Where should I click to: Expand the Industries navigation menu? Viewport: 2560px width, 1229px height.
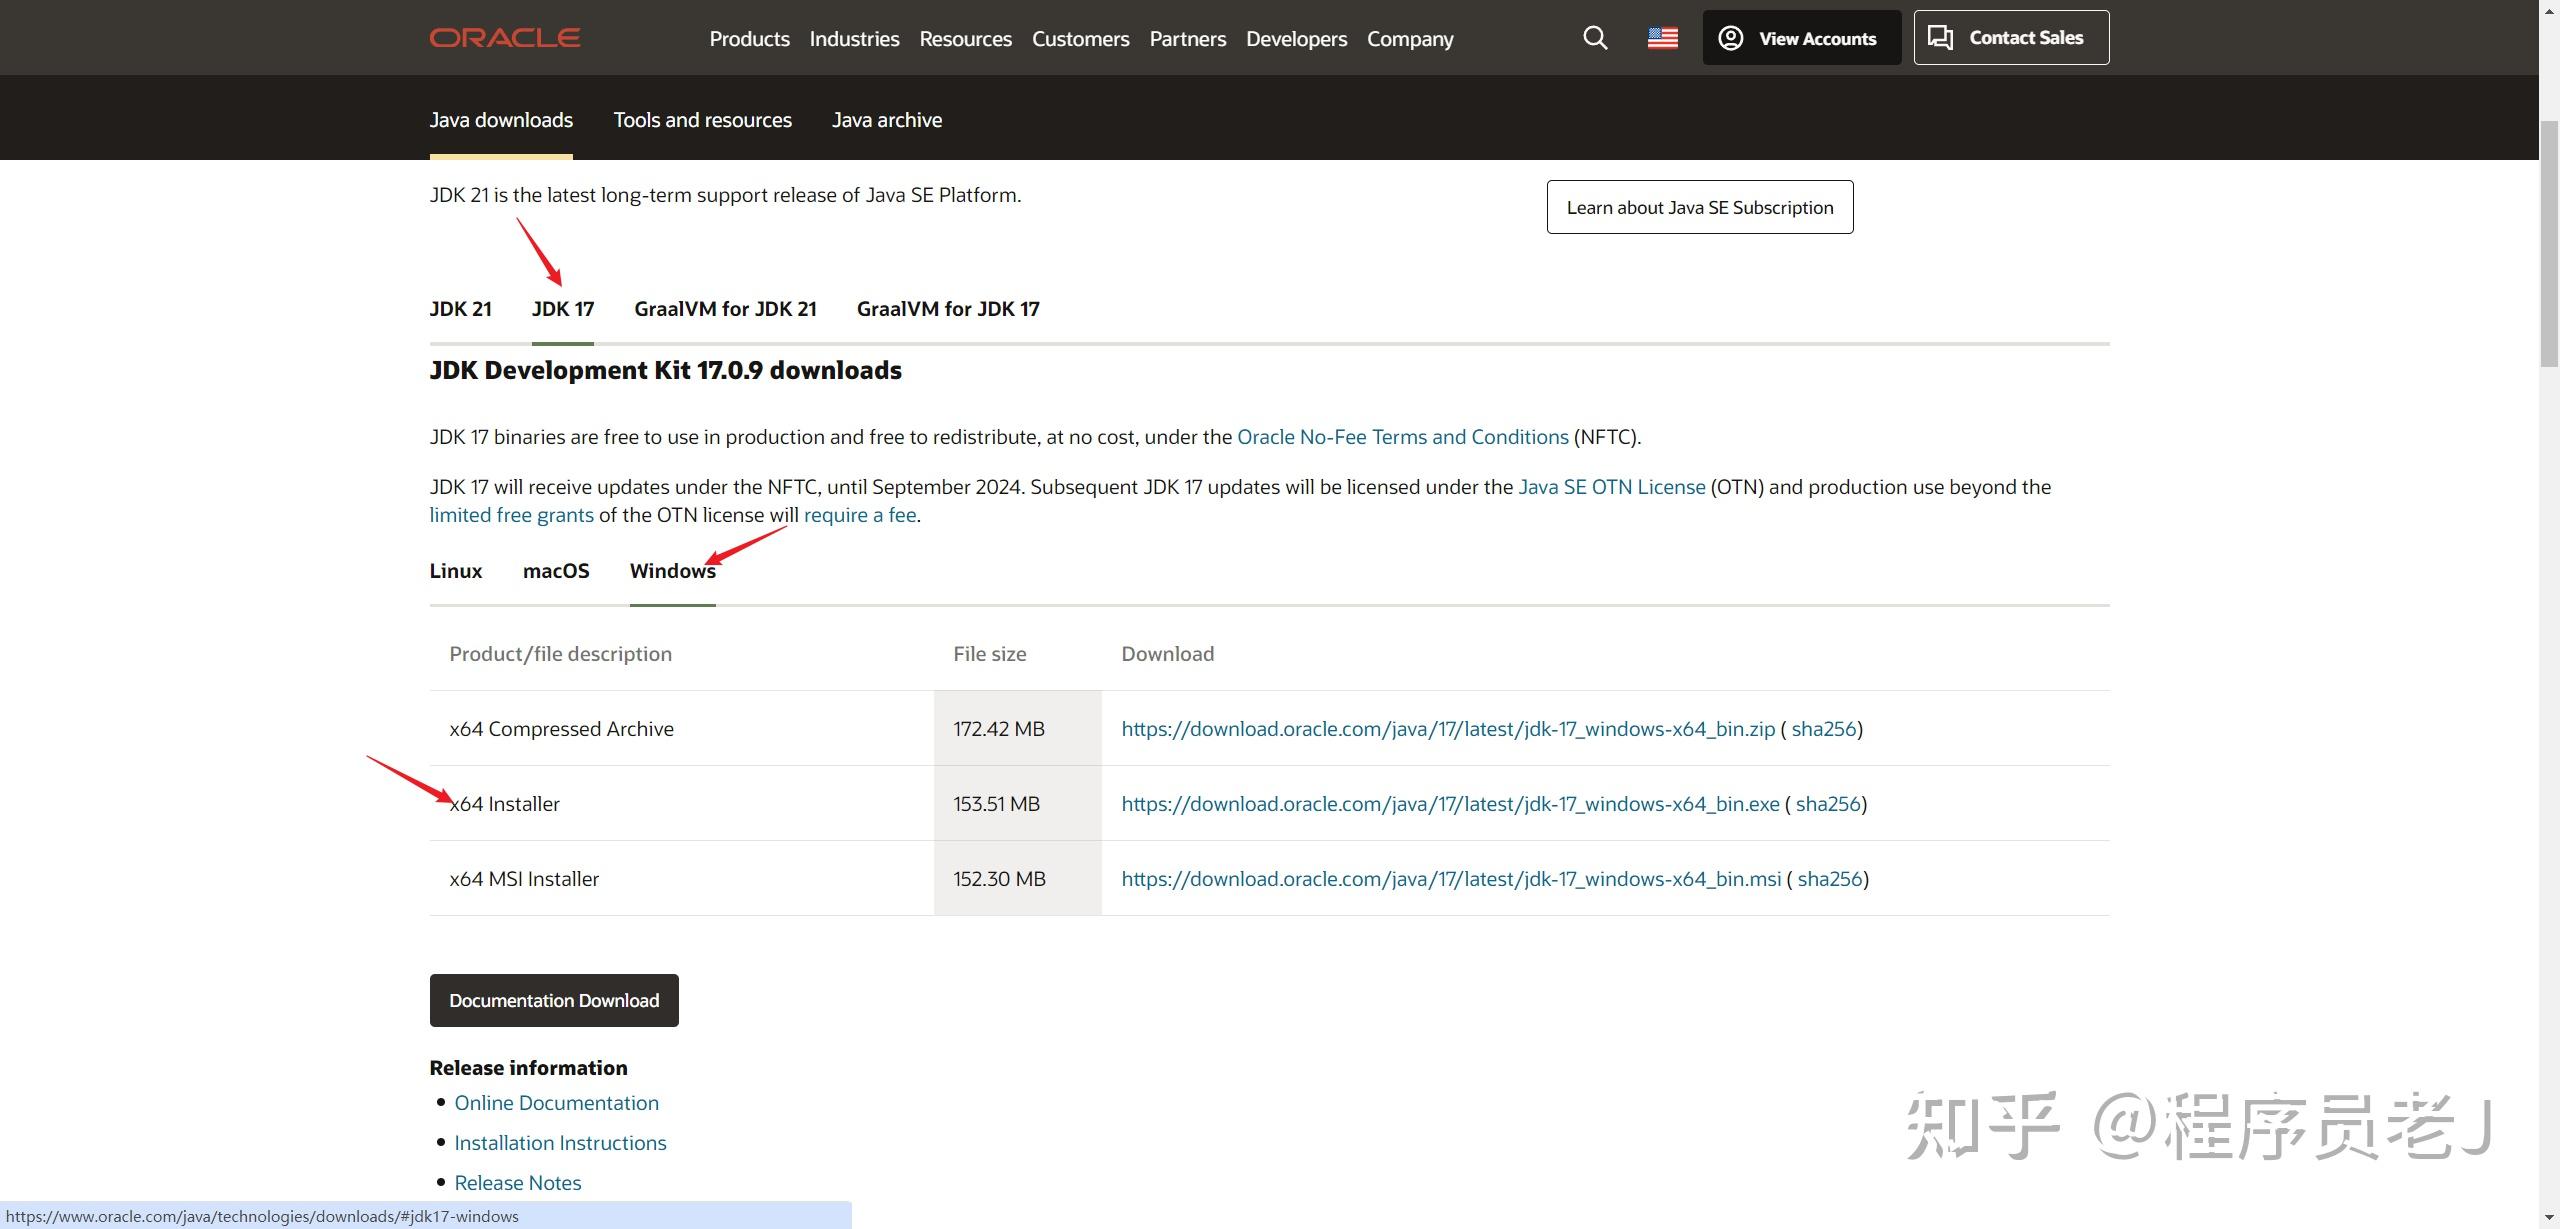point(854,39)
